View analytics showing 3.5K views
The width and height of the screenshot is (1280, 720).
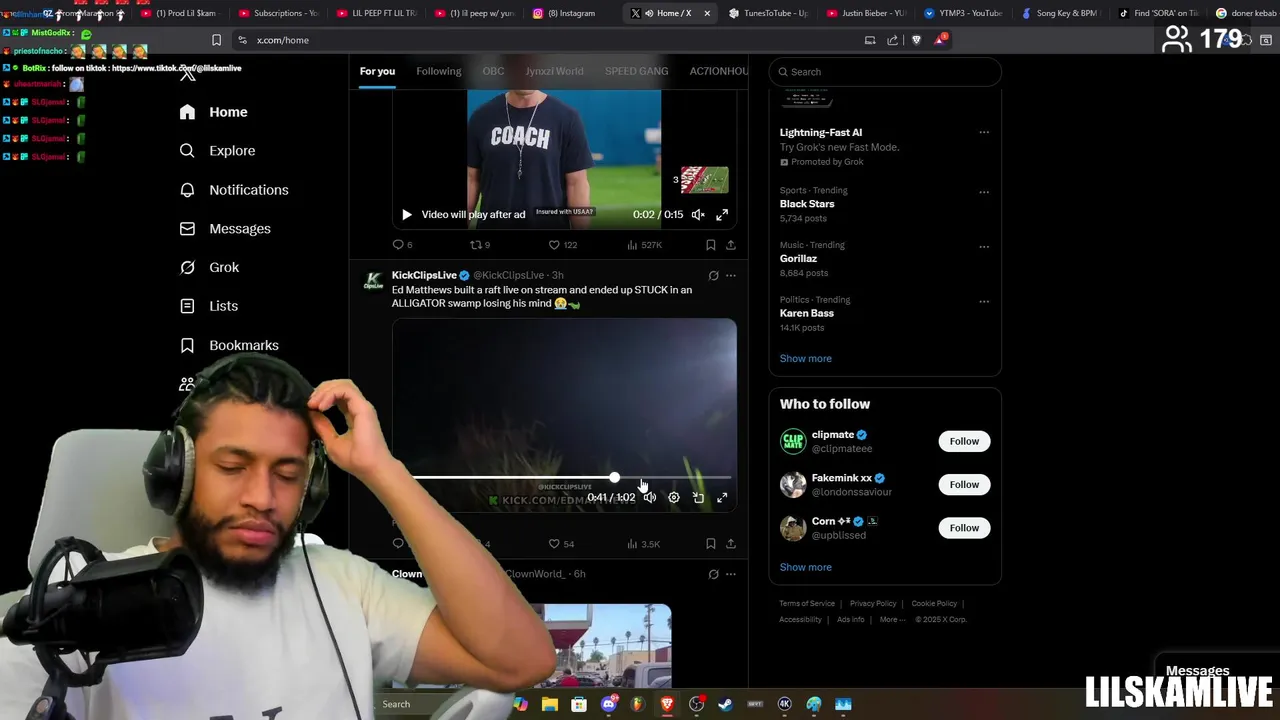tap(643, 544)
